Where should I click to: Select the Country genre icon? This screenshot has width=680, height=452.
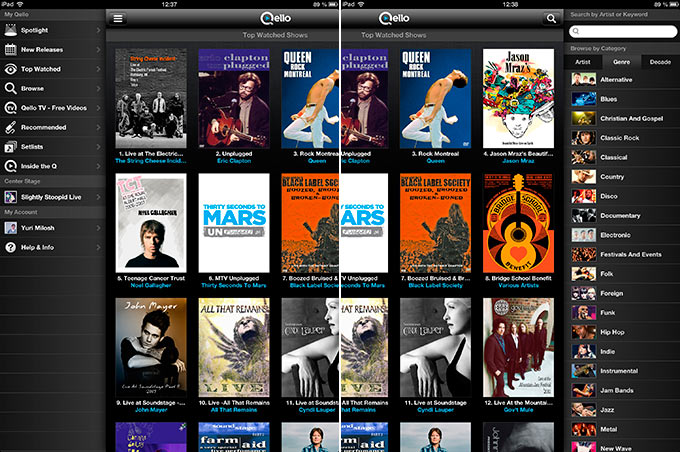[x=583, y=177]
